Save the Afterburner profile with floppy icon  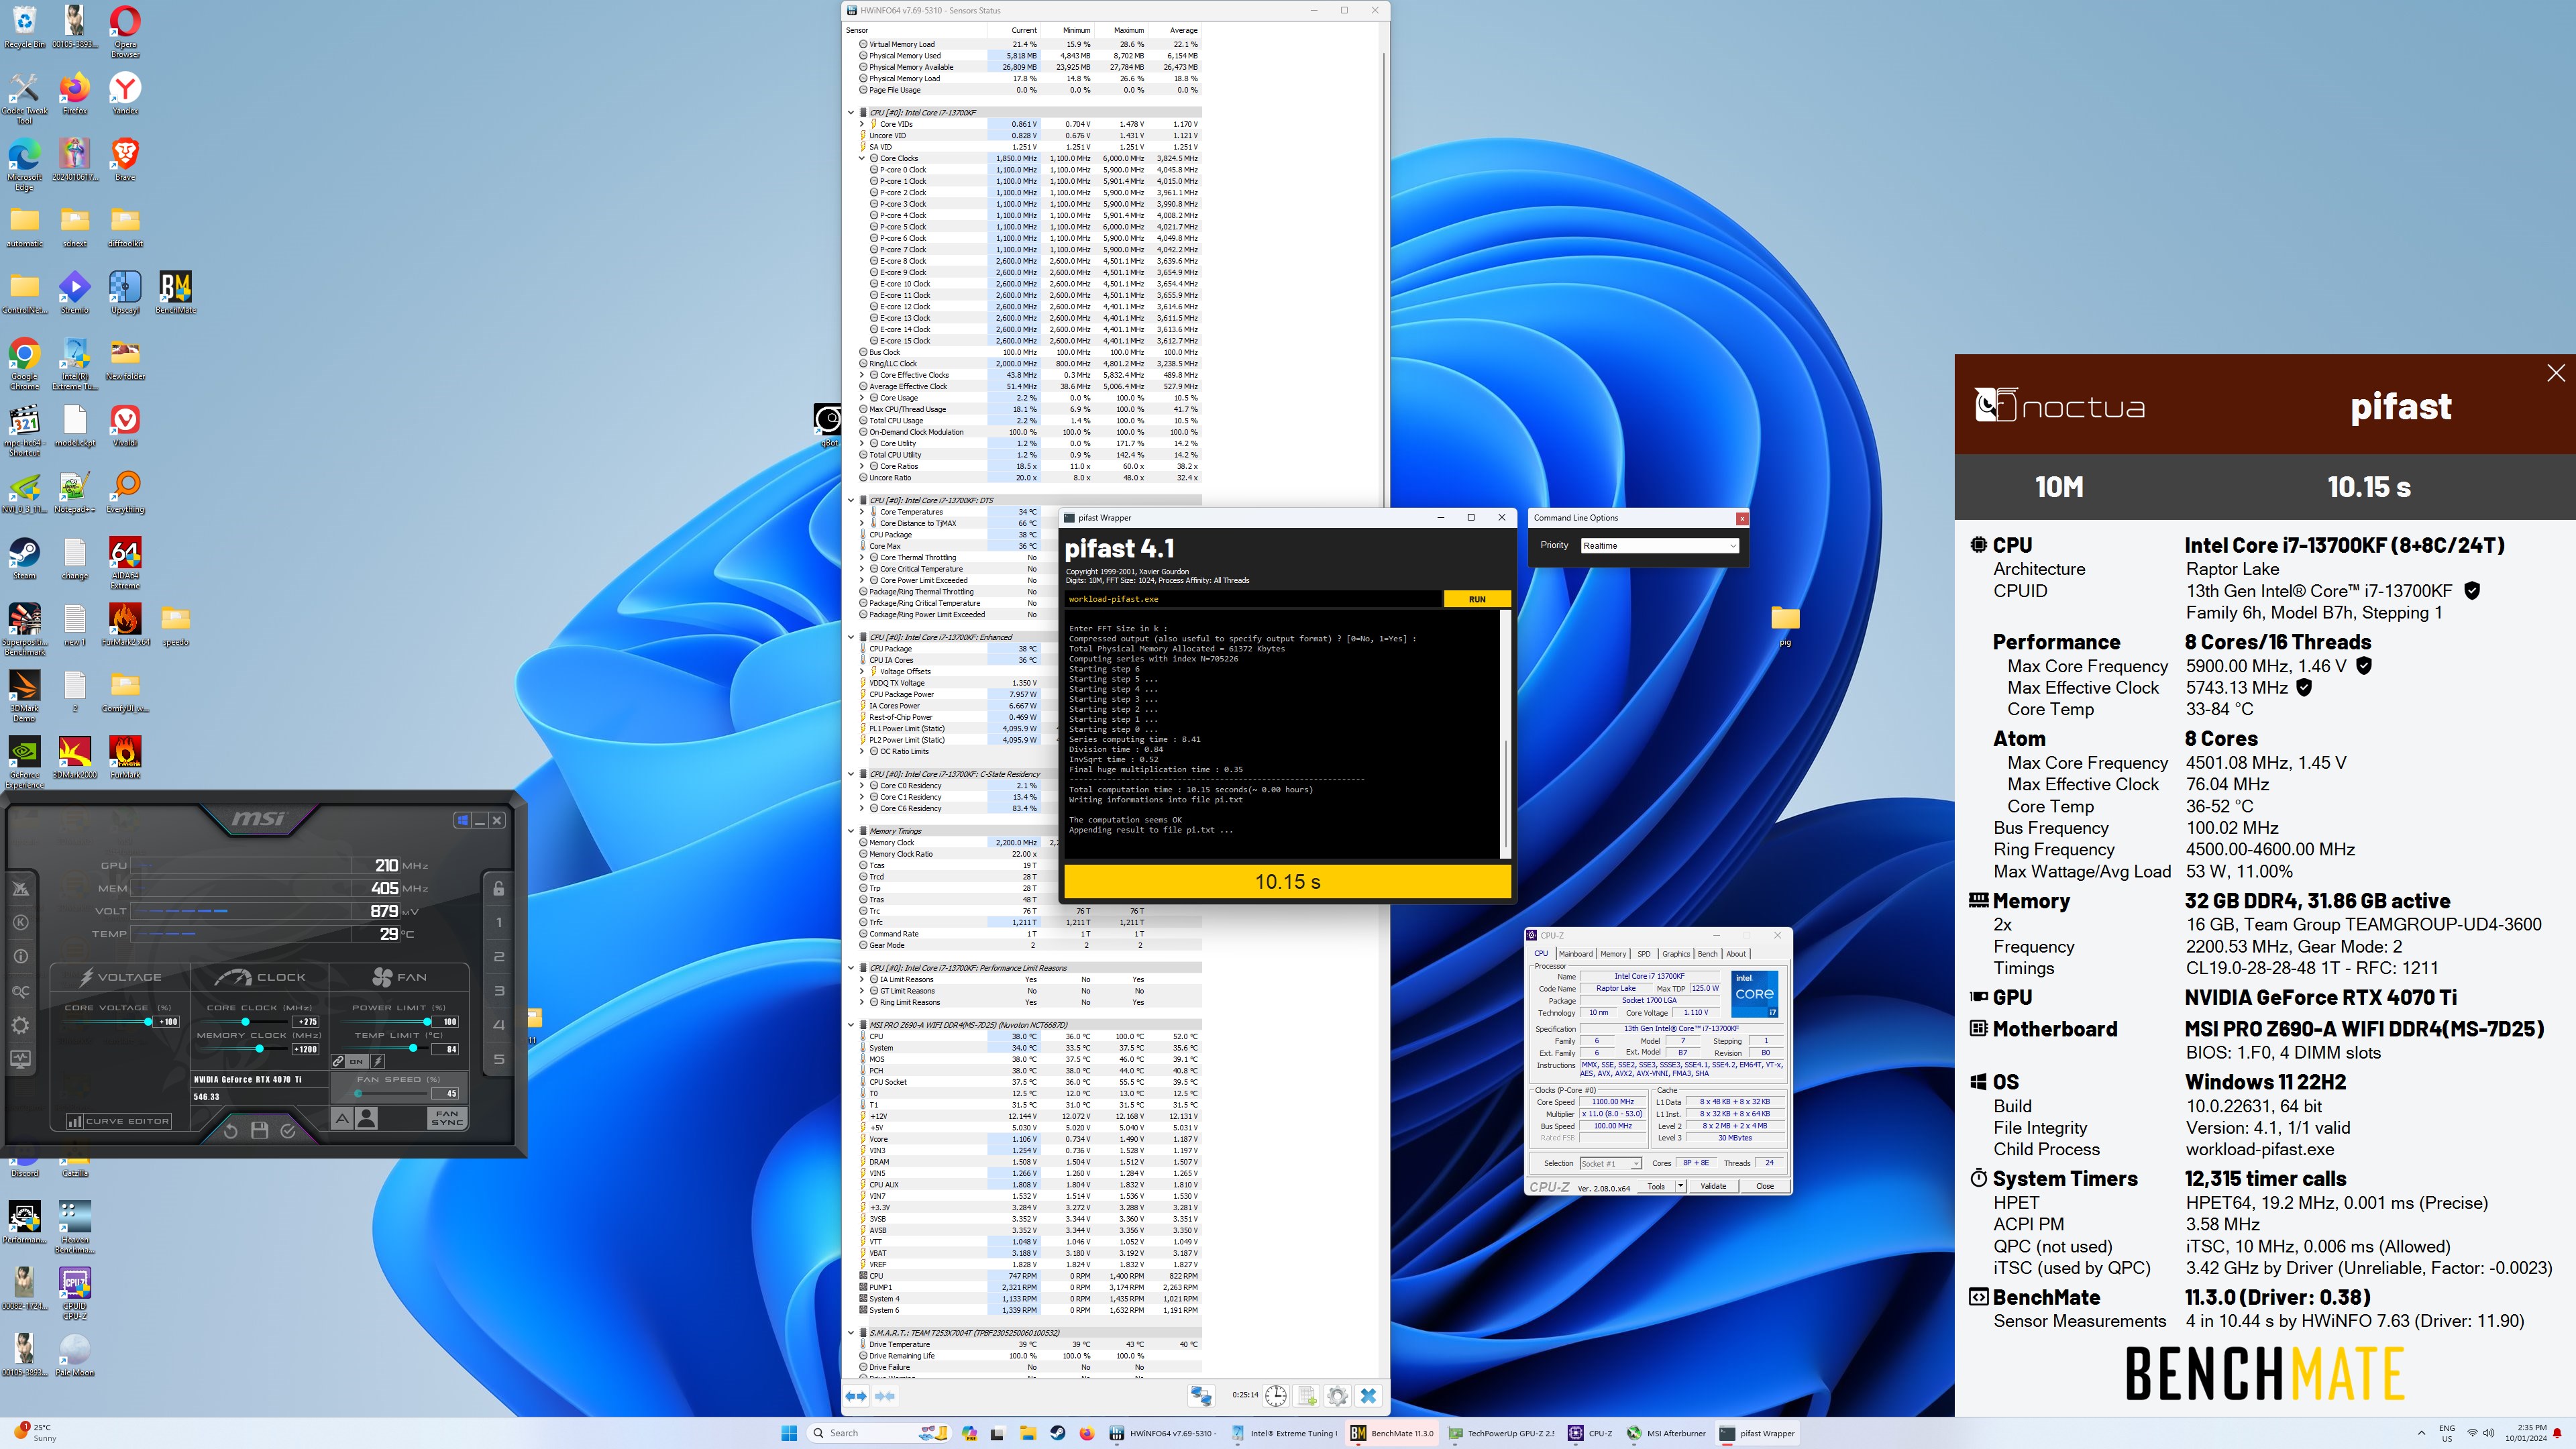tap(259, 1130)
